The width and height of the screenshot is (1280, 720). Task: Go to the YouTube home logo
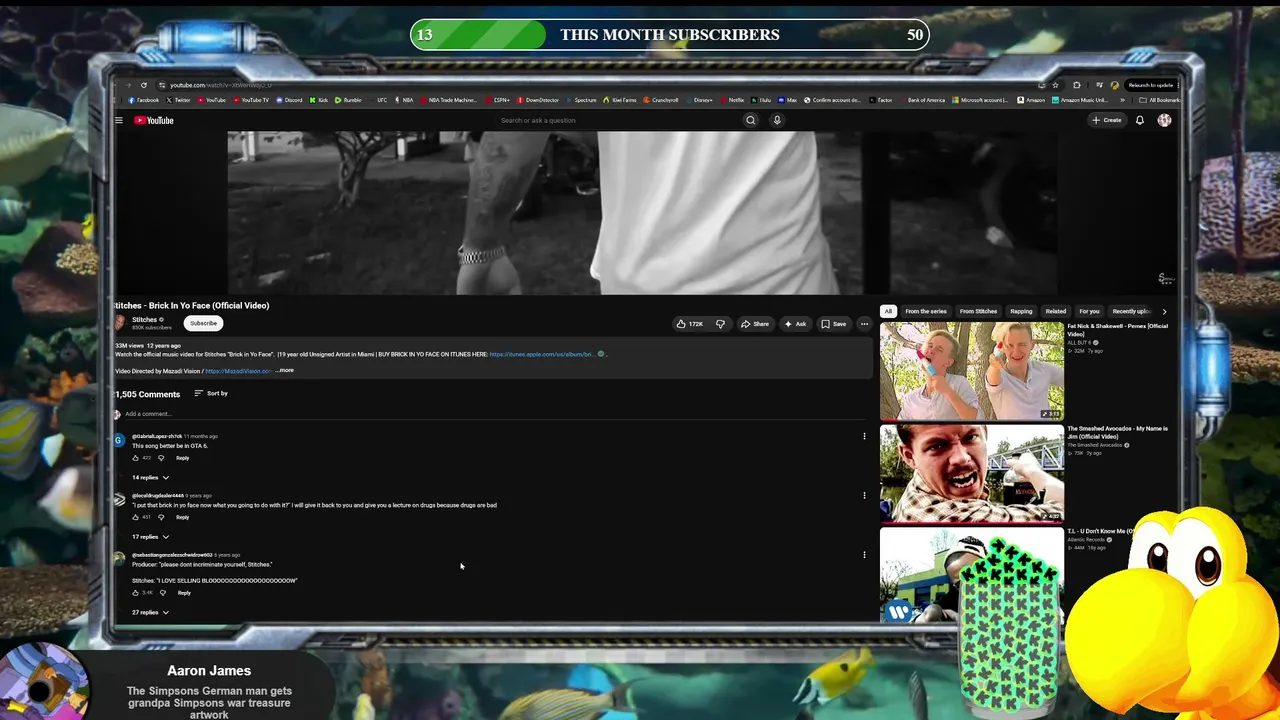pyautogui.click(x=154, y=121)
